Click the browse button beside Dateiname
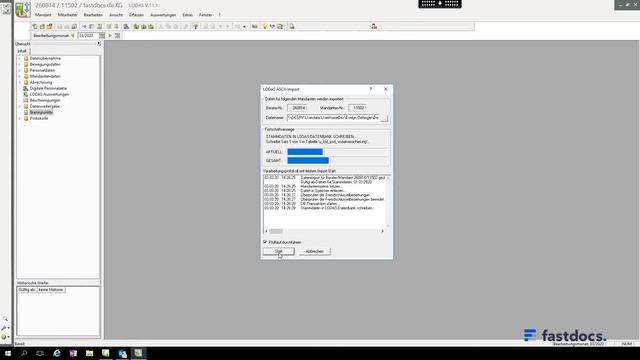The width and height of the screenshot is (640, 360). (384, 118)
